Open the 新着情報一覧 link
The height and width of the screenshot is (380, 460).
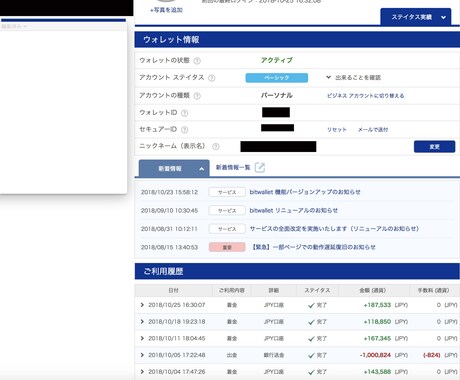(x=233, y=167)
